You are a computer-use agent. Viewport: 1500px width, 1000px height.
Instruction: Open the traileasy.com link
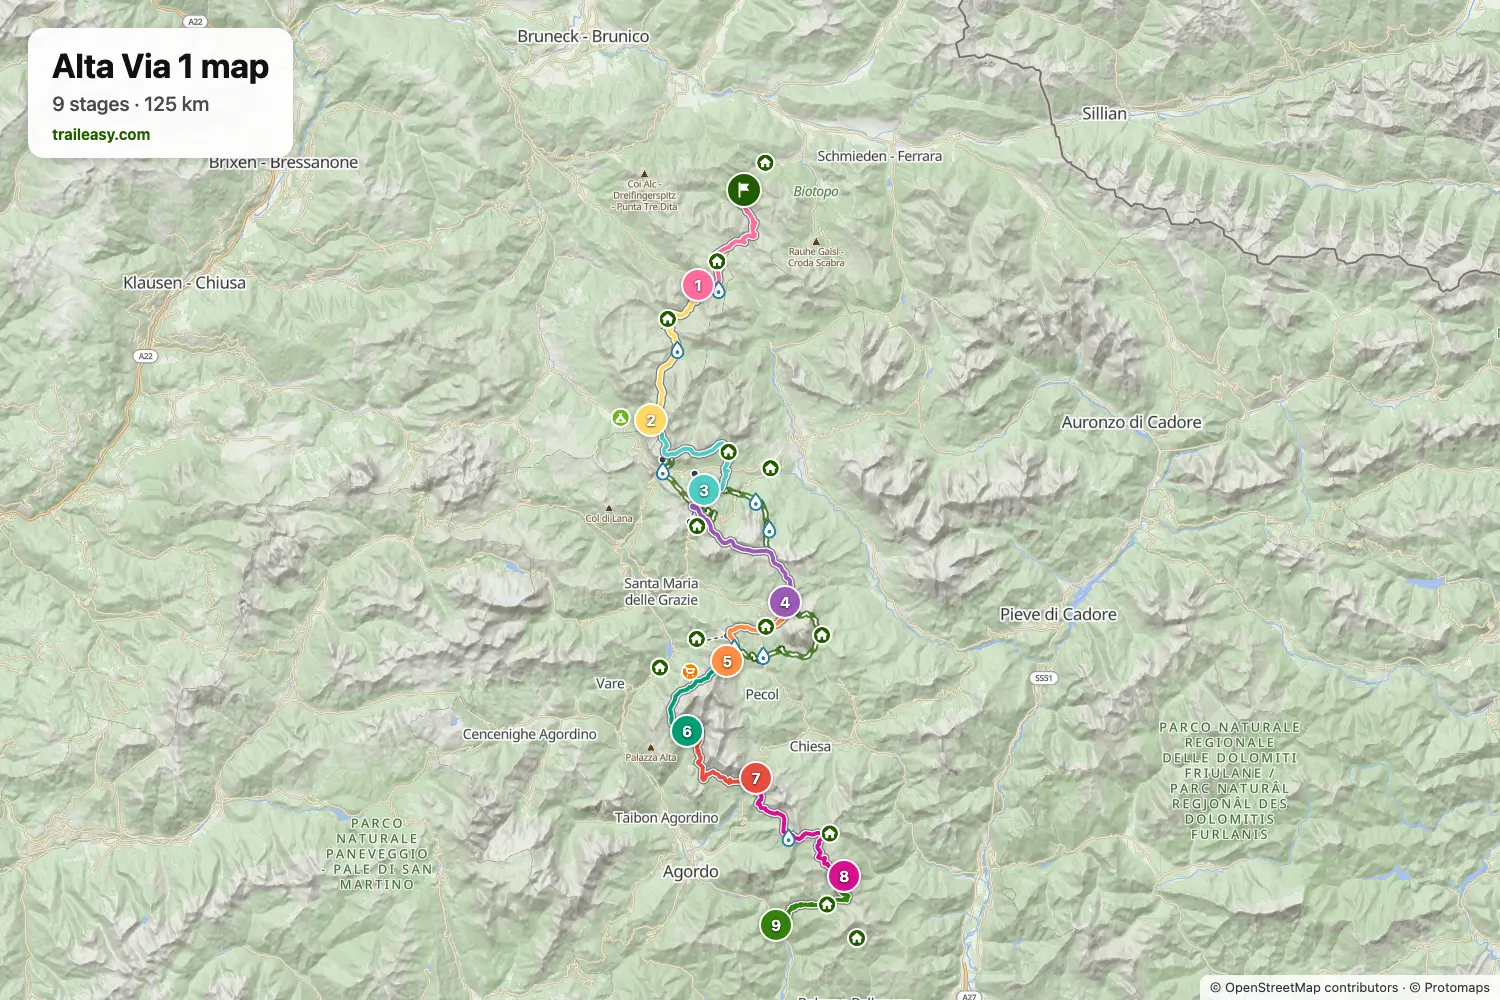(101, 134)
